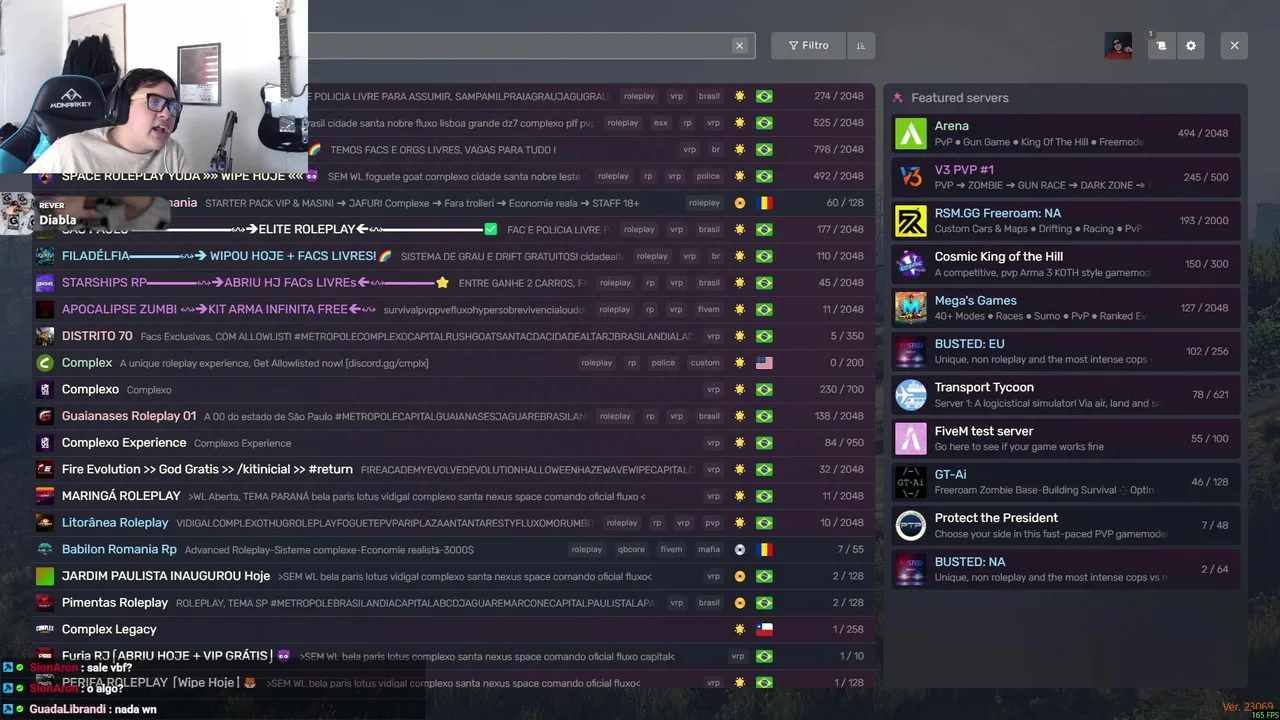Click 'pvp' tag on Litorânea Roleplay row
Image resolution: width=1280 pixels, height=720 pixels.
[712, 522]
